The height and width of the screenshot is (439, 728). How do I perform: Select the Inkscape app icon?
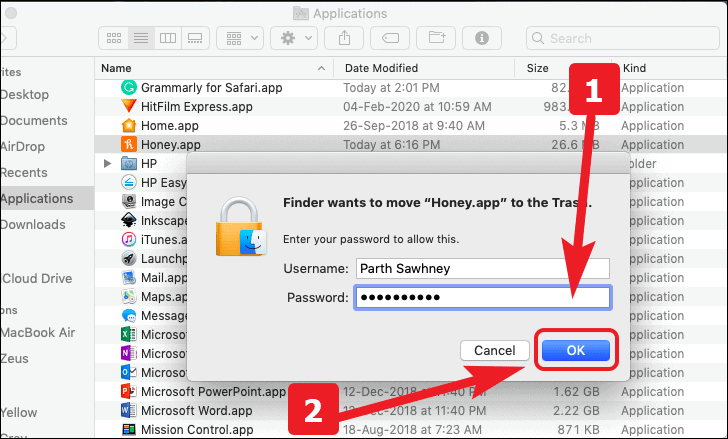(129, 220)
